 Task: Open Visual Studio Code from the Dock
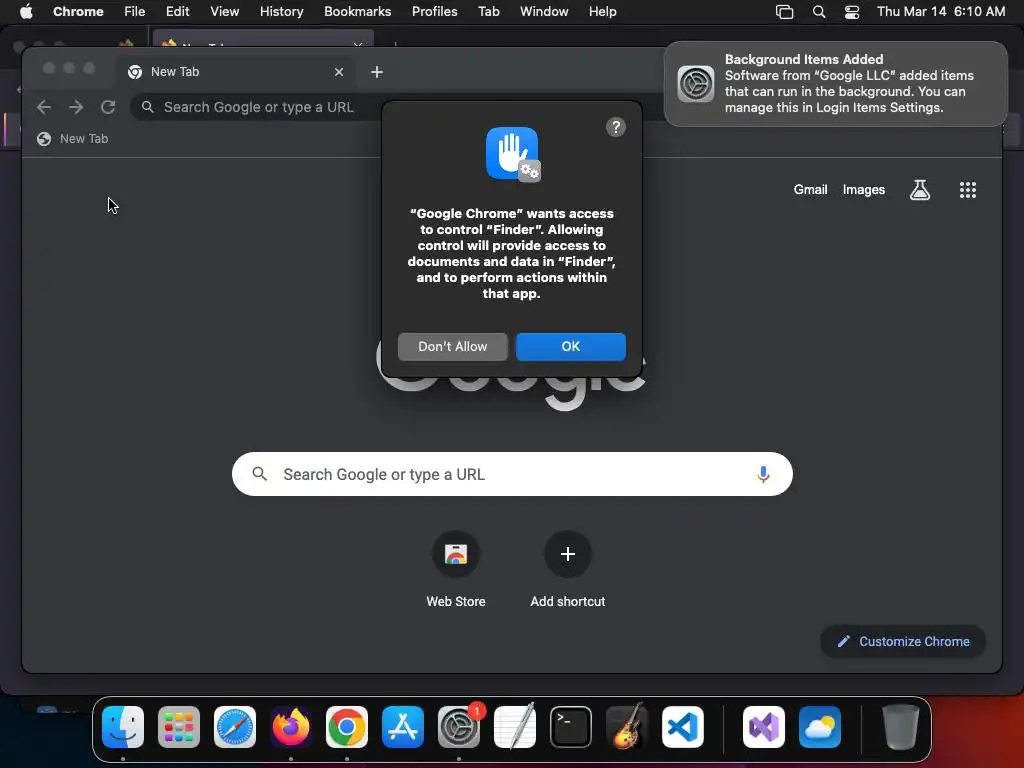[x=682, y=727]
